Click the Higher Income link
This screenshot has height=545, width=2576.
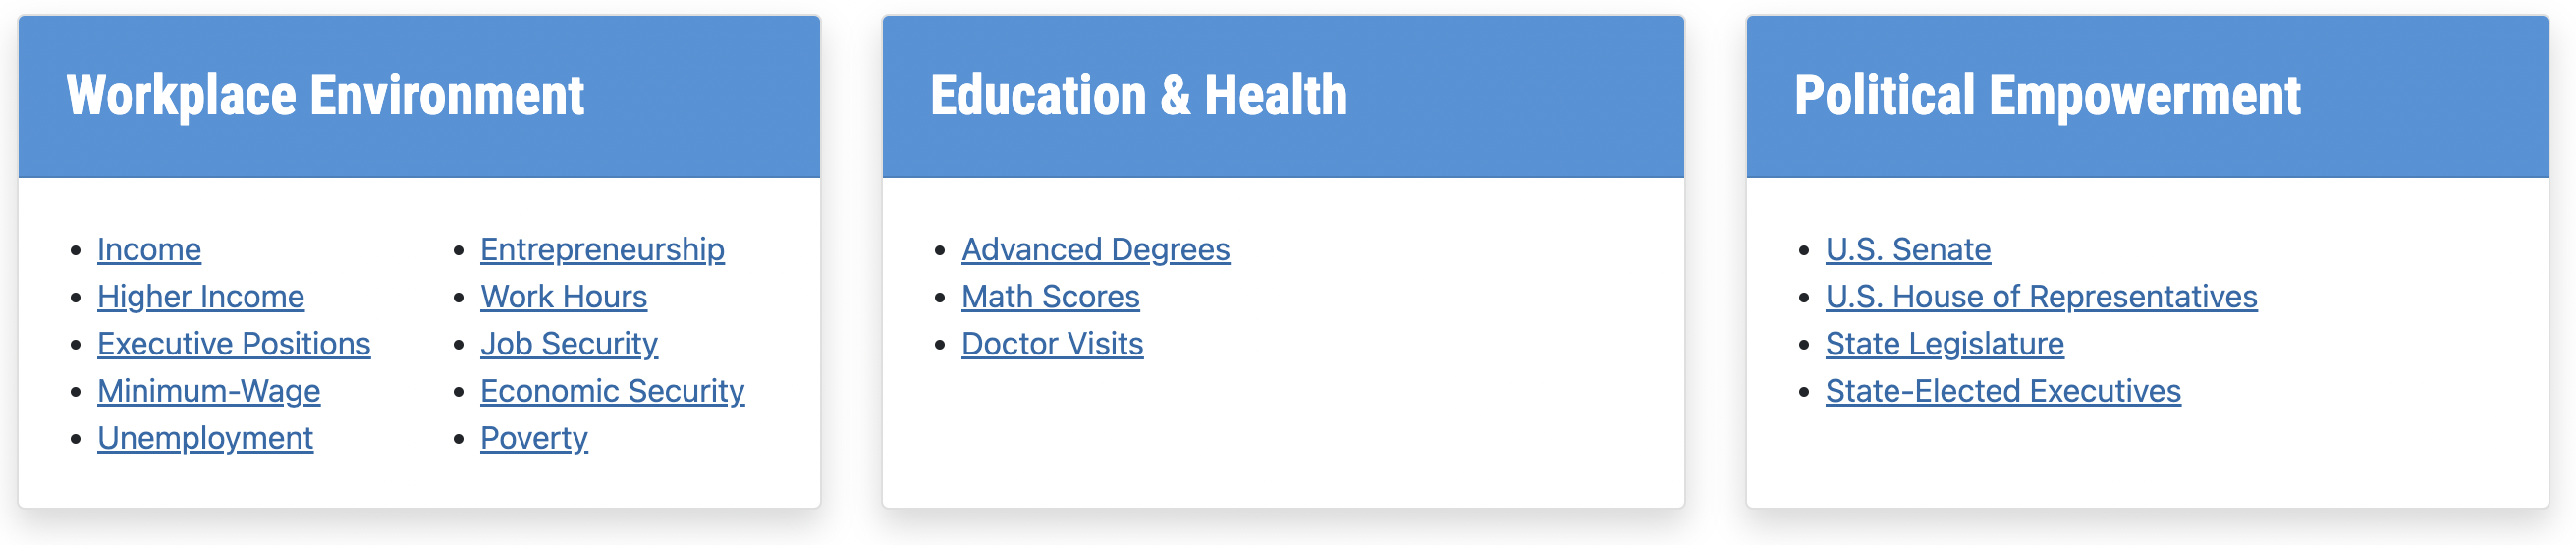point(200,296)
